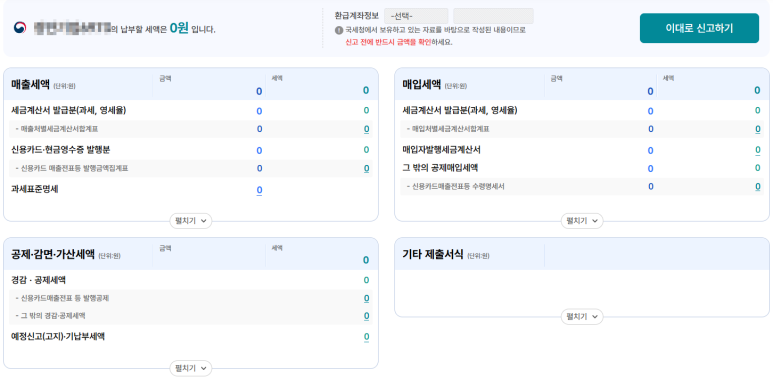Select 과세표준명세 row label

[35, 189]
